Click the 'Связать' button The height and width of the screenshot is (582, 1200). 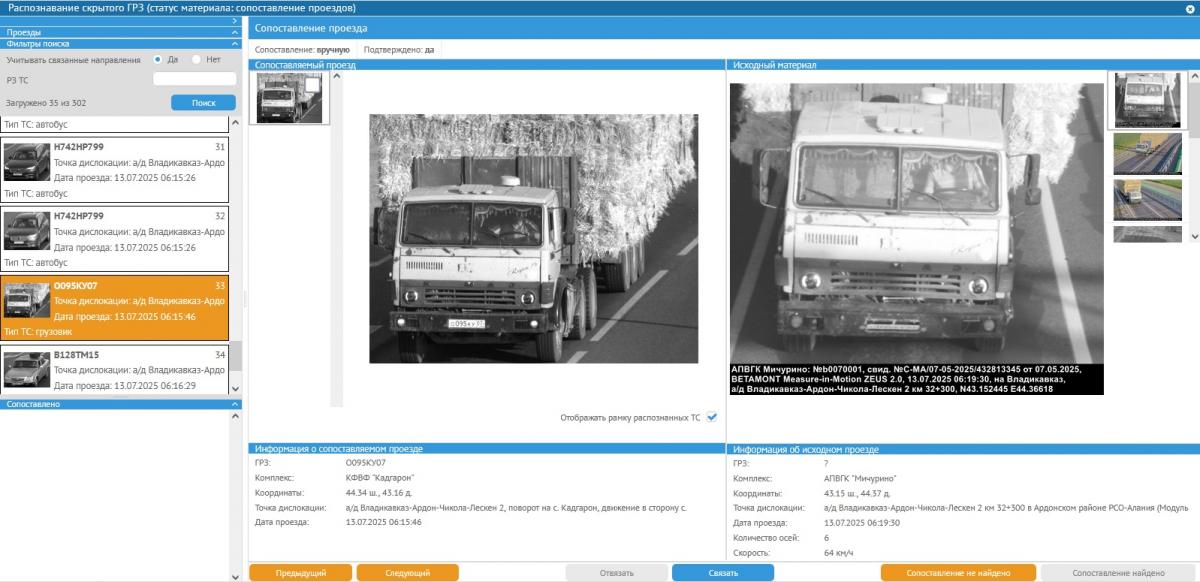pyautogui.click(x=722, y=573)
